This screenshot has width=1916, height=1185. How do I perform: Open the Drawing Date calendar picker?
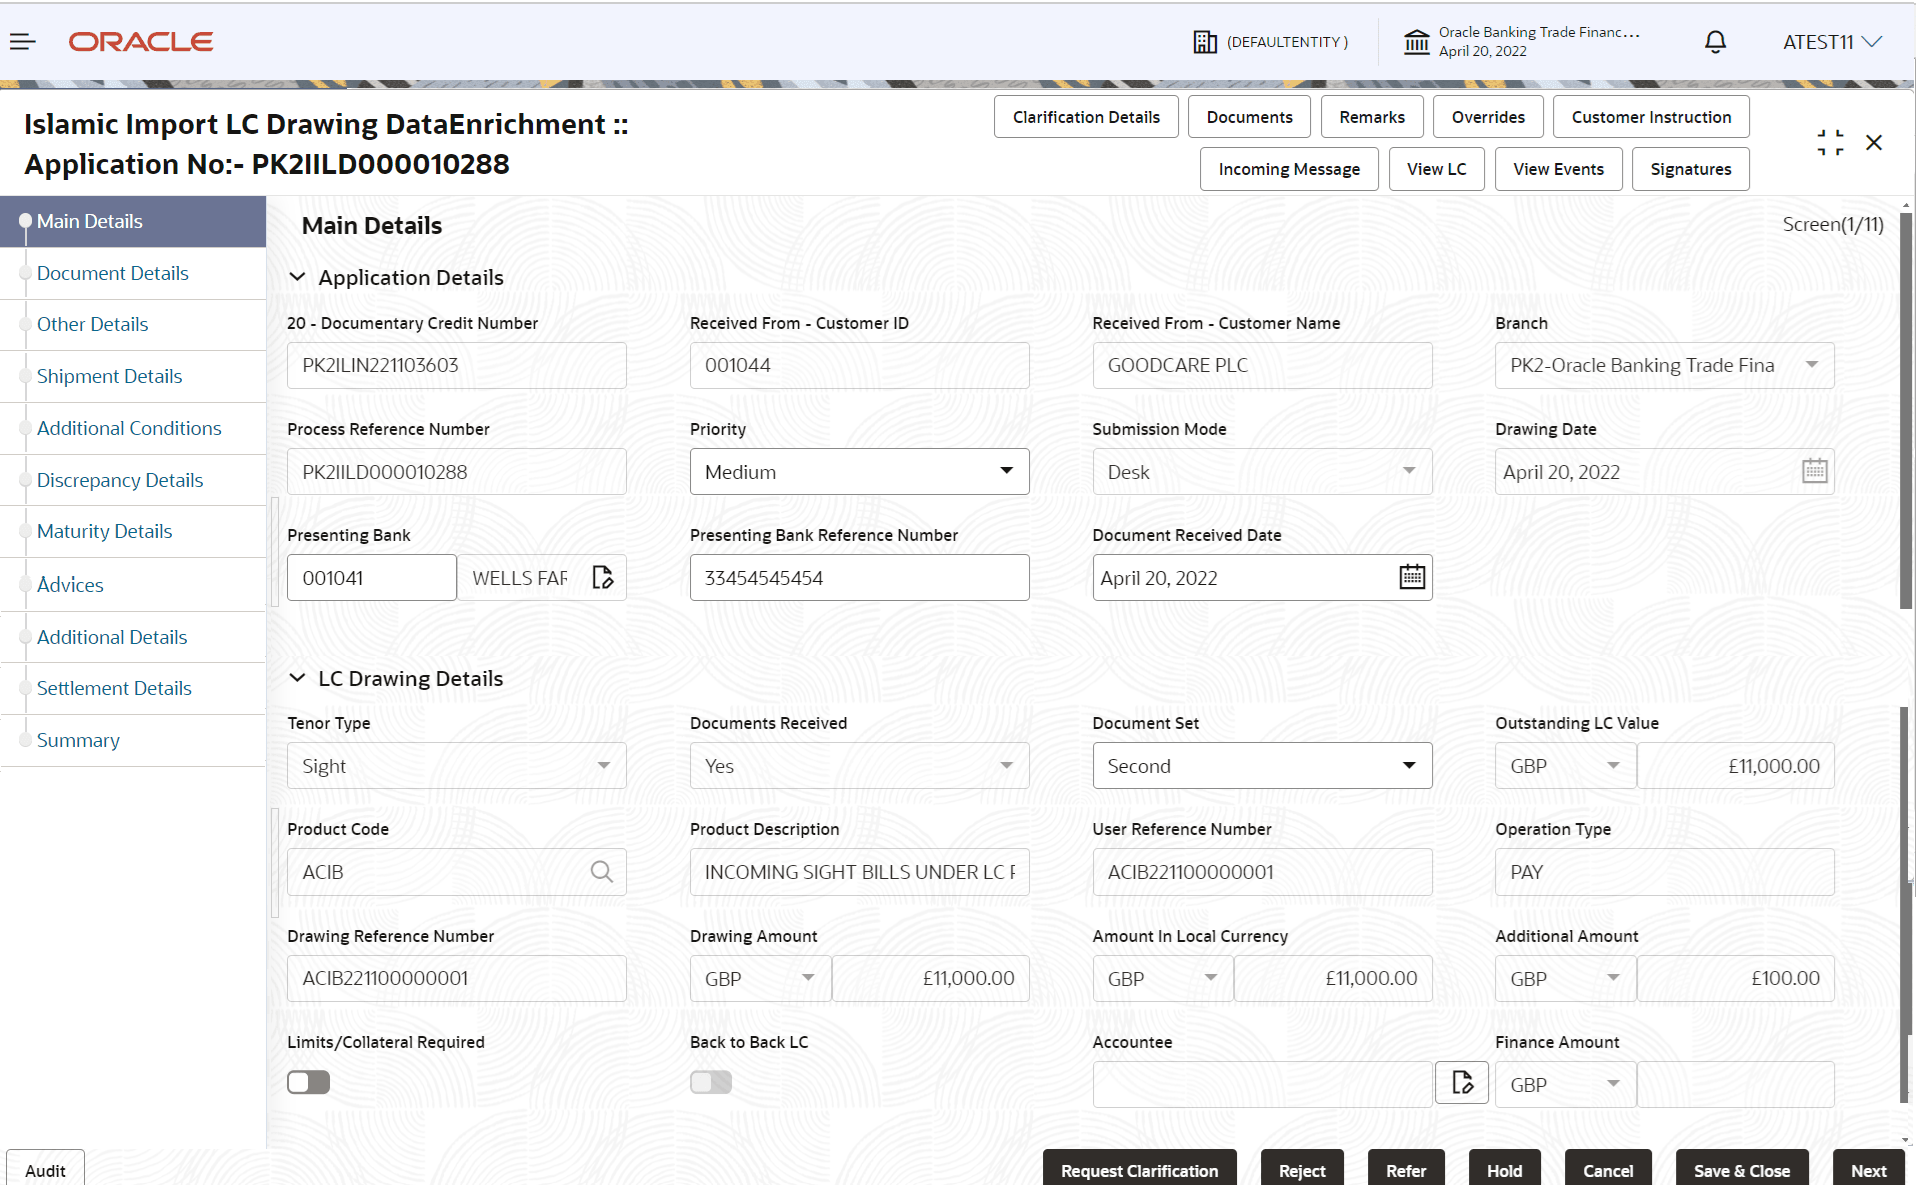pos(1814,470)
